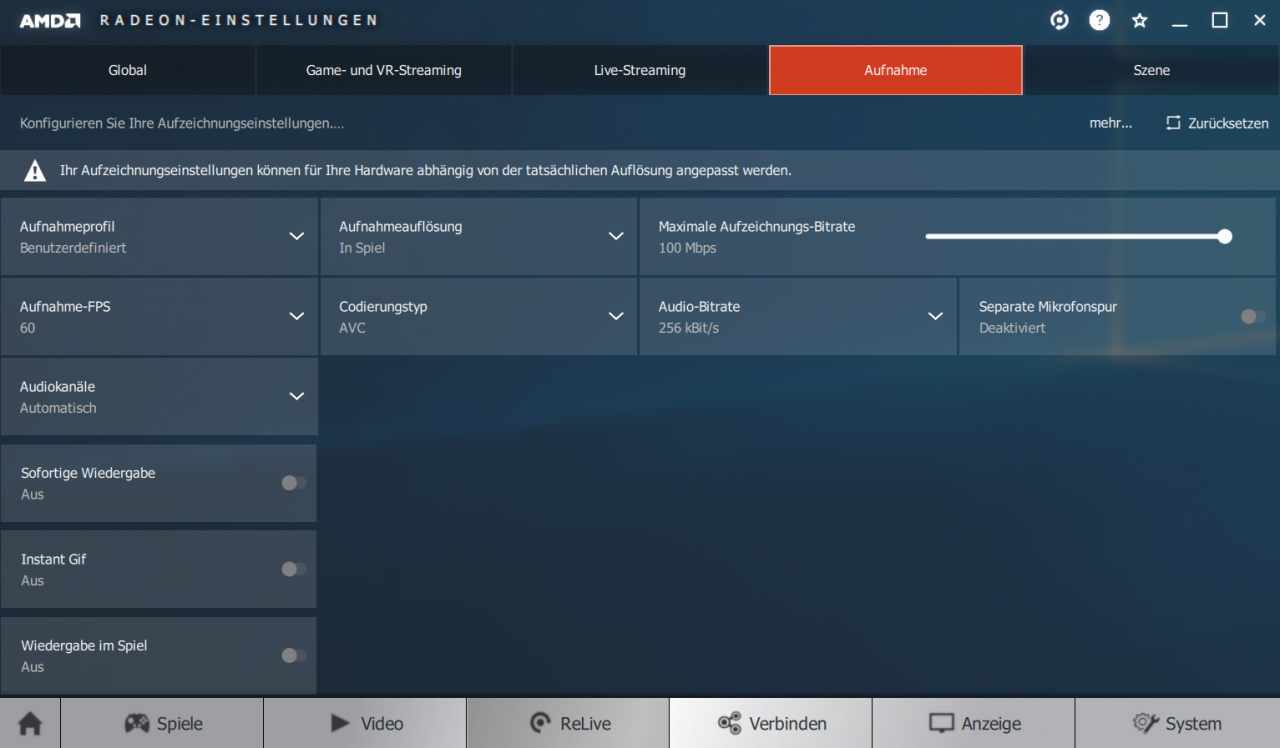Open the Anzeige display section

pos(974,724)
